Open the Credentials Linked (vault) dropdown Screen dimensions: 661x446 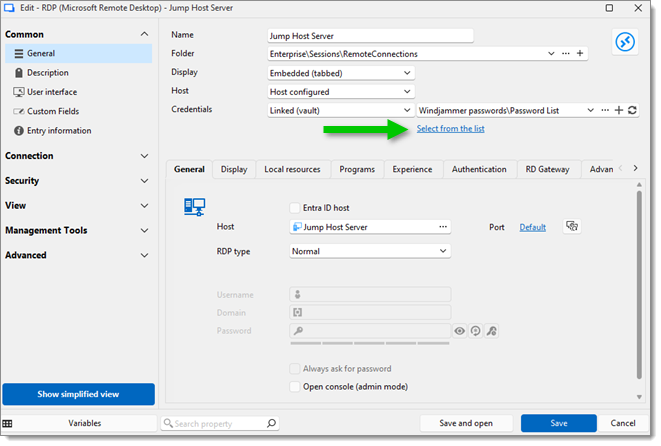[341, 110]
